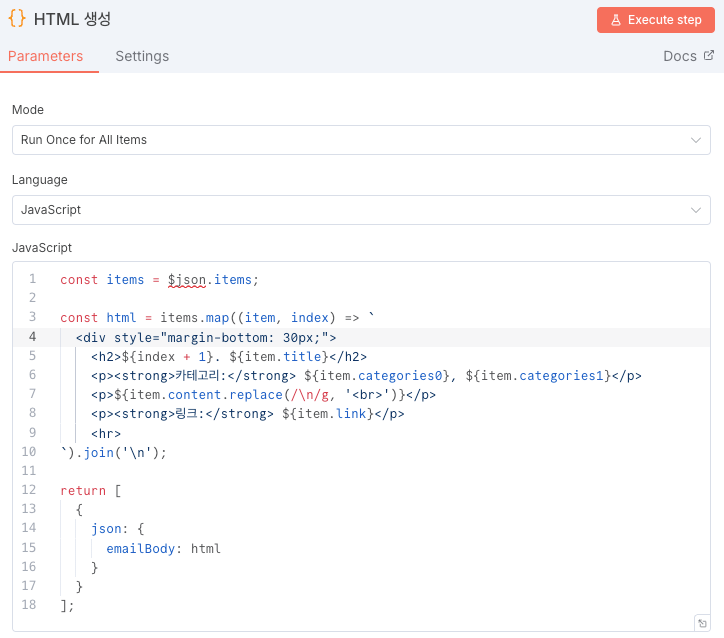Click the code line containing 링크
Viewport: 724px width, 638px height.
(247, 414)
